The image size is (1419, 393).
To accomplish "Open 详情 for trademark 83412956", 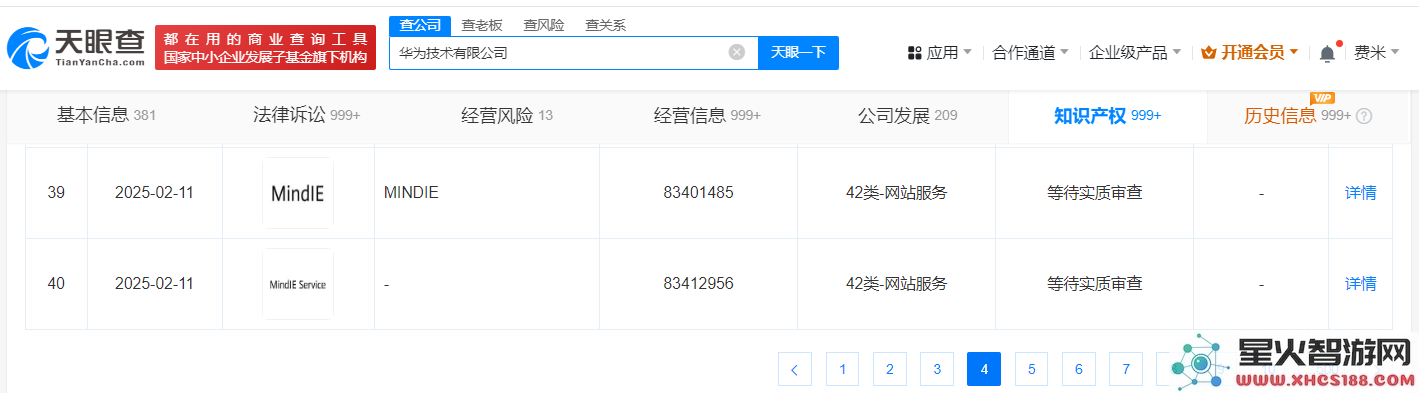I will [1360, 284].
